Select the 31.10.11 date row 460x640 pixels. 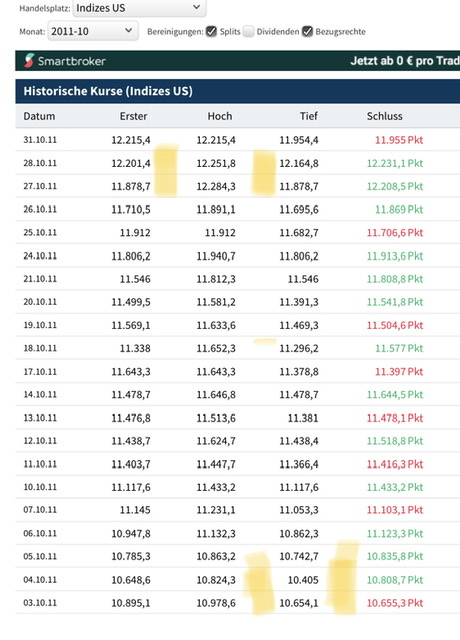coord(238,140)
